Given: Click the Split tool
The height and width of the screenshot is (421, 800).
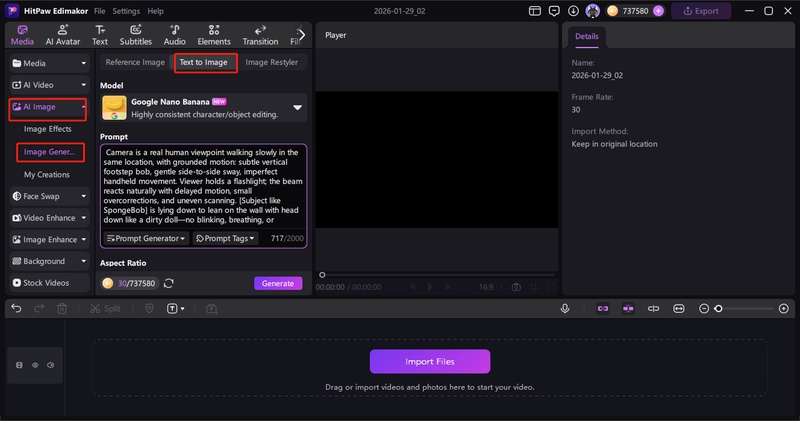Looking at the screenshot, I should 105,309.
